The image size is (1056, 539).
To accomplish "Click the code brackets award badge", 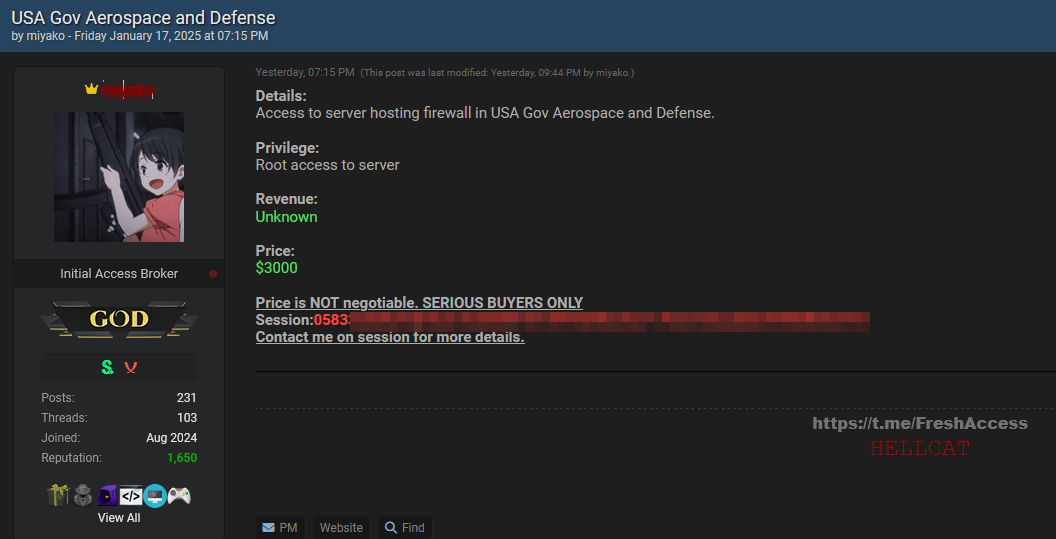I will 131,496.
